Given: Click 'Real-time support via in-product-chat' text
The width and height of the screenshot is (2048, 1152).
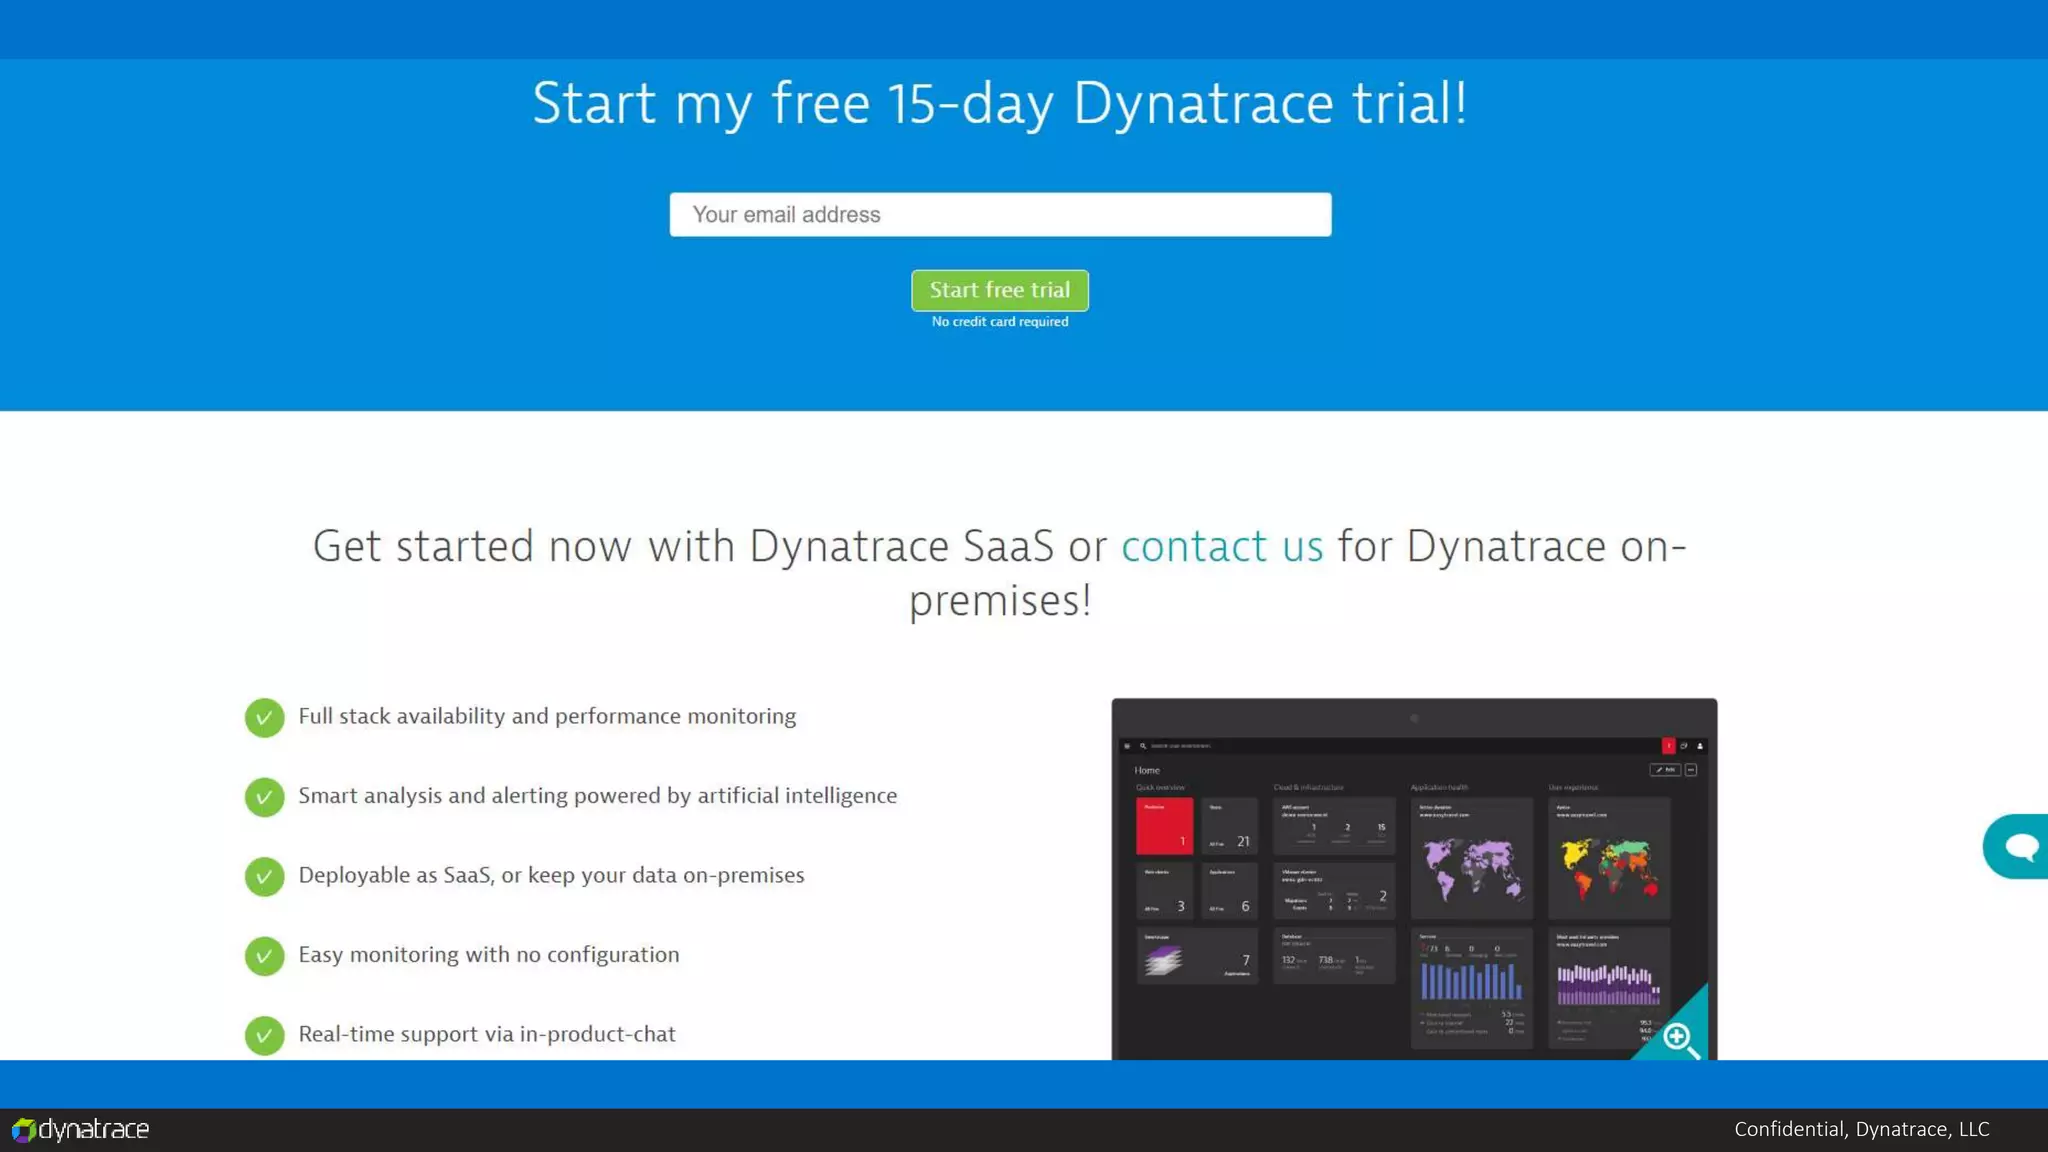Looking at the screenshot, I should [487, 1034].
